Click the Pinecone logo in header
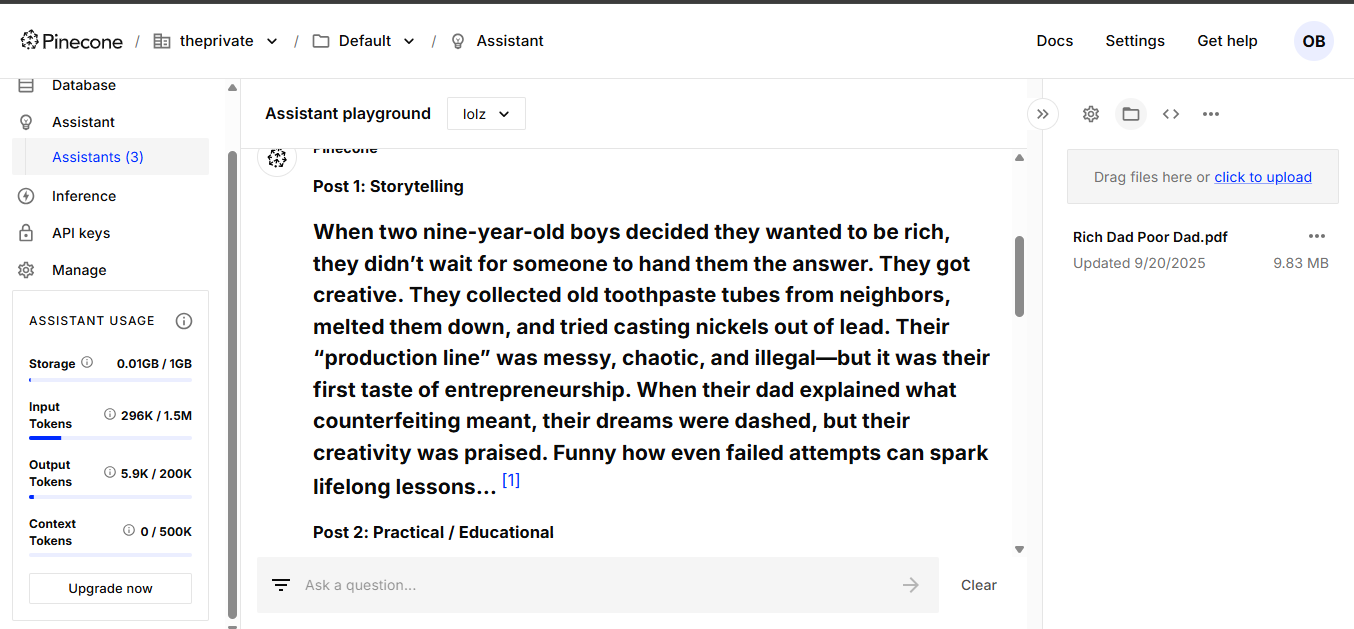 (71, 41)
